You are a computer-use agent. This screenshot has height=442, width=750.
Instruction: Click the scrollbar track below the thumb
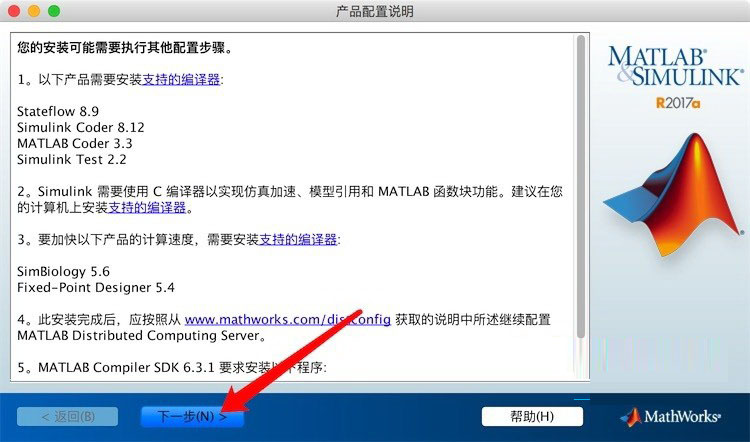tap(581, 360)
